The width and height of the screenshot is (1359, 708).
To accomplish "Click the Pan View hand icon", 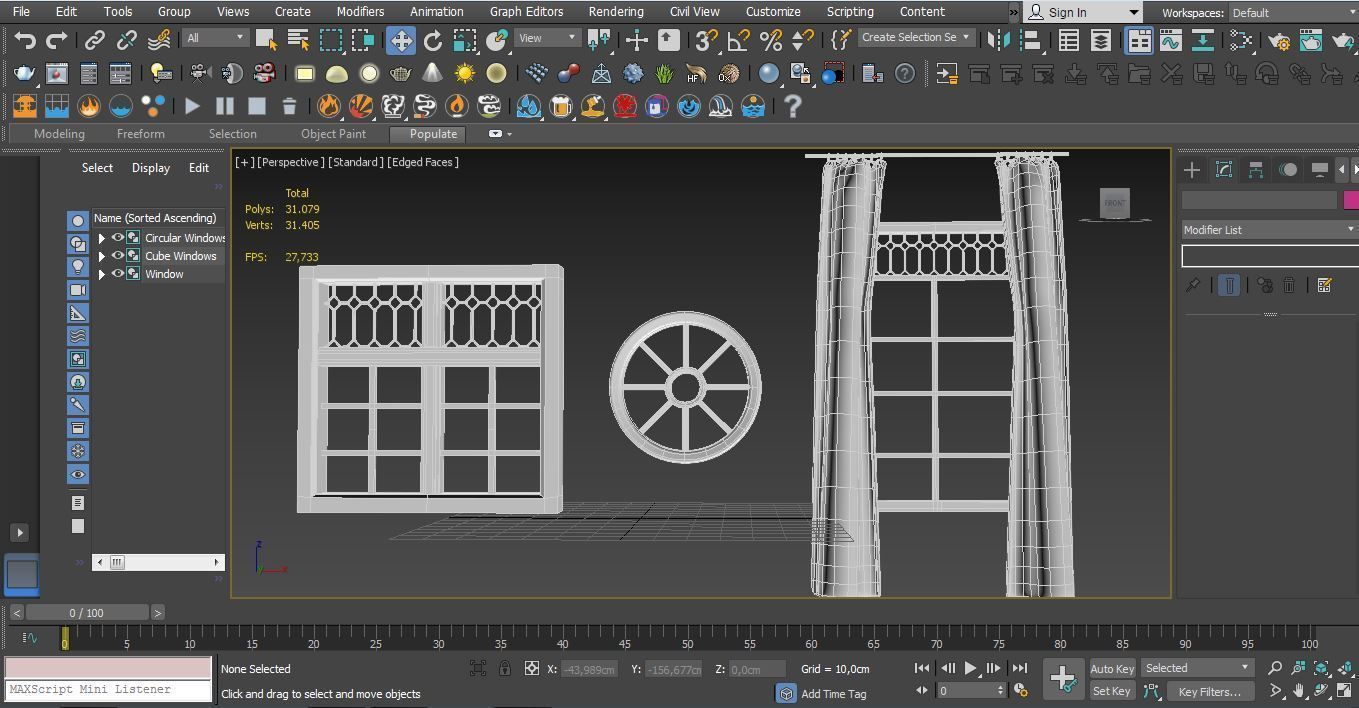I will pos(1298,690).
